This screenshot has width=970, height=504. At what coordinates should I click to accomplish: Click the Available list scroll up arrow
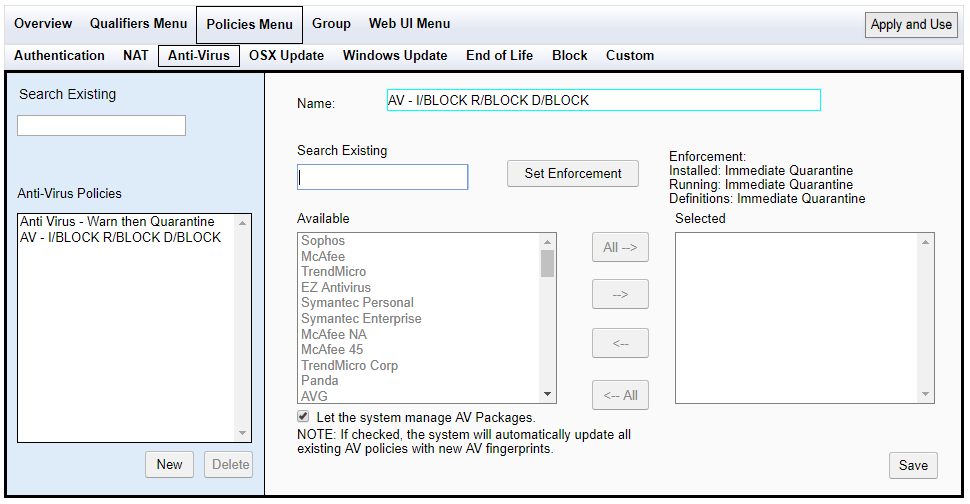click(x=547, y=241)
